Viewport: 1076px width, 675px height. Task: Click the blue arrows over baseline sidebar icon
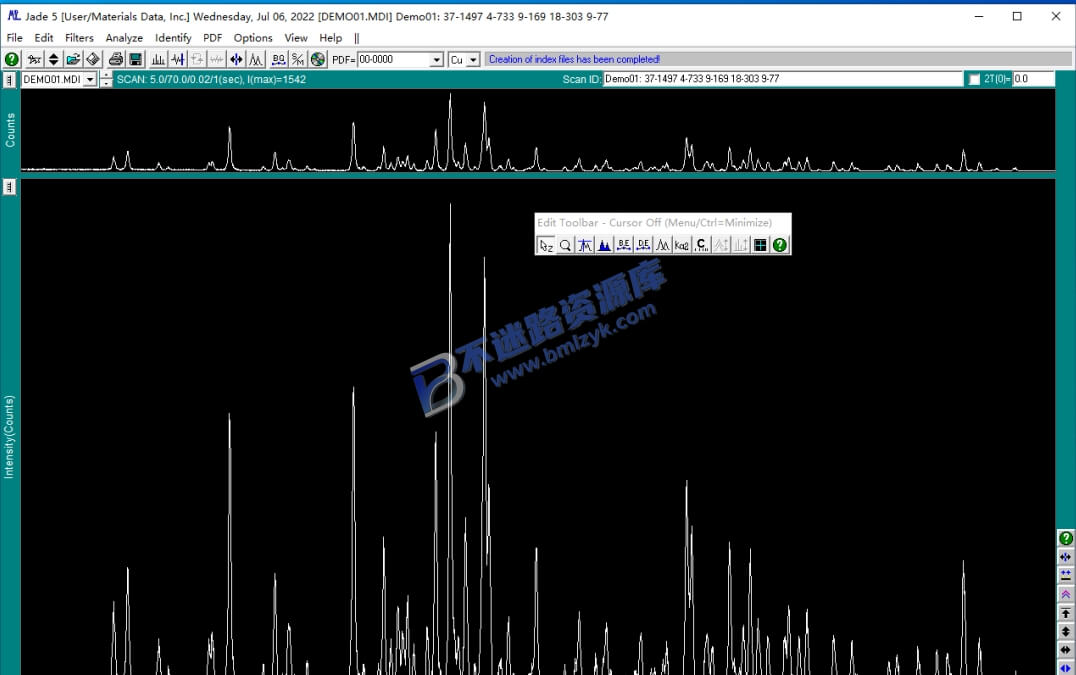click(1066, 576)
